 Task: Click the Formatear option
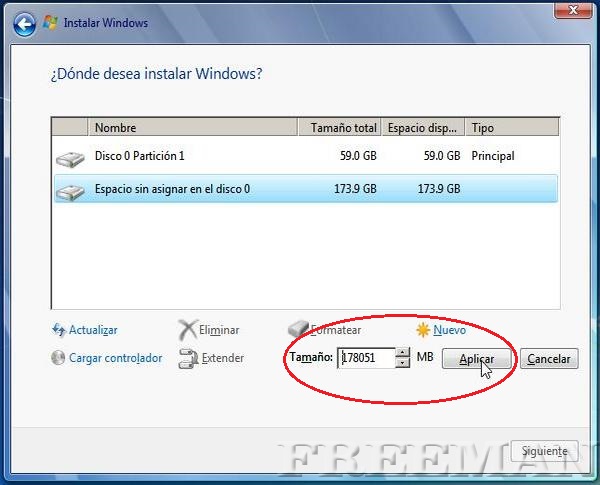click(336, 330)
